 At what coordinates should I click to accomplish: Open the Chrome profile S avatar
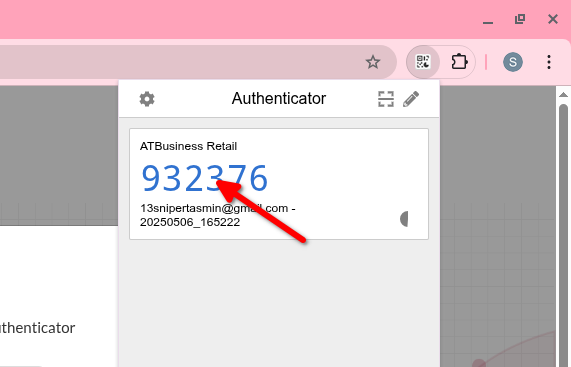(x=513, y=62)
